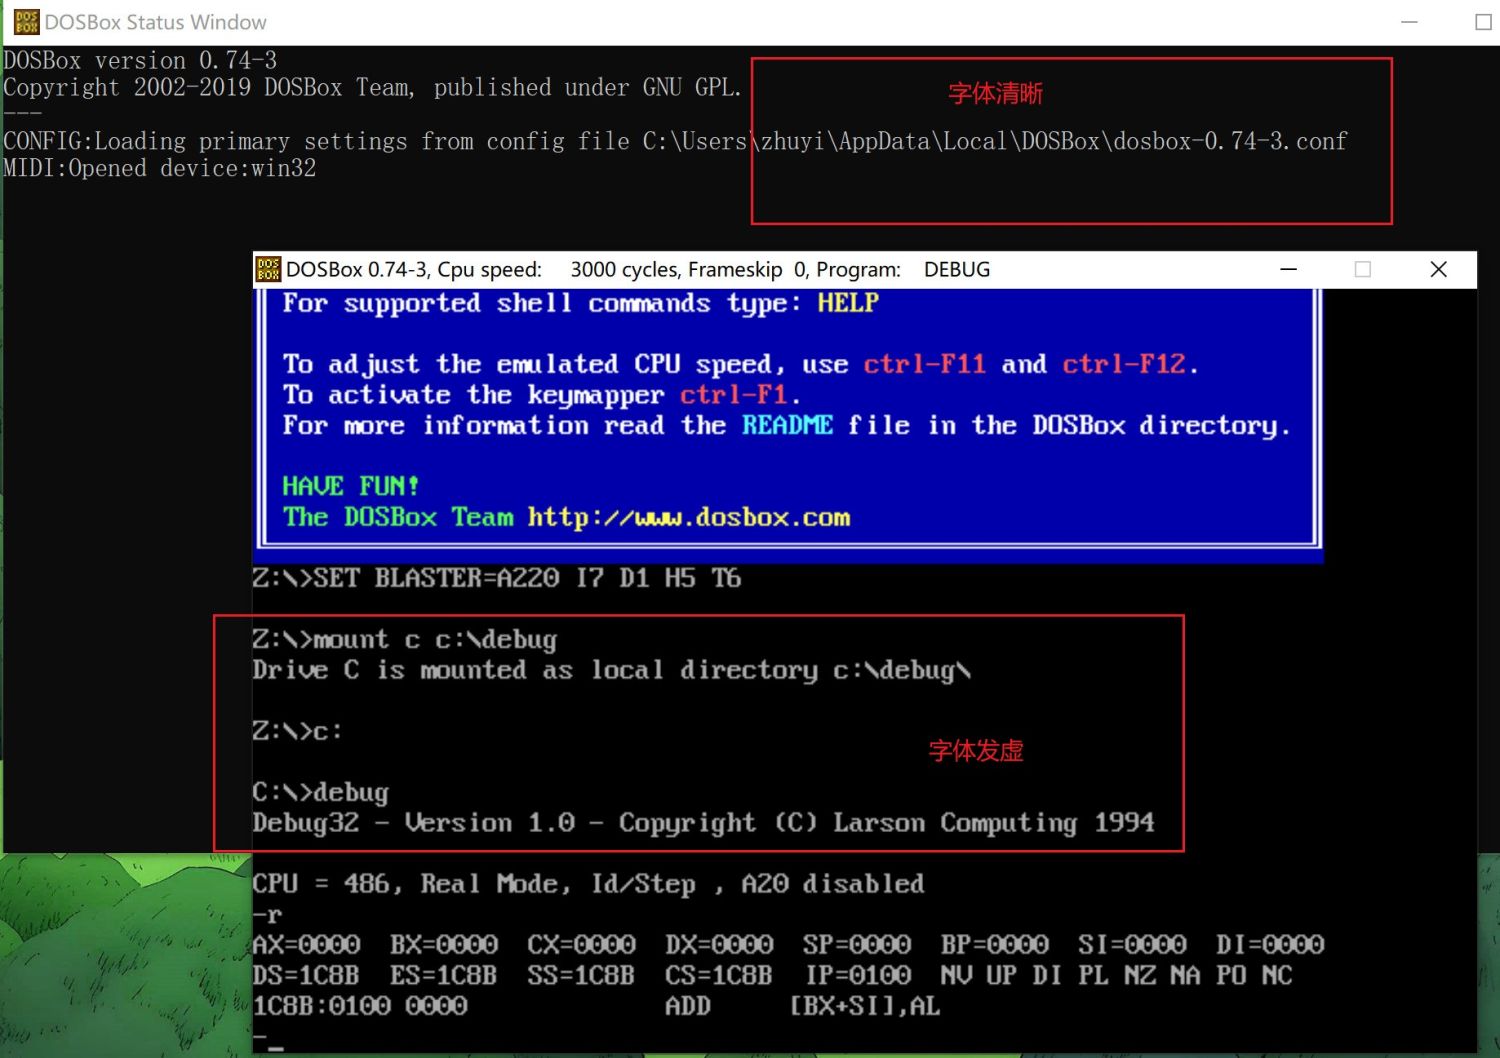Click the red ctrl-F12 text
Image resolution: width=1500 pixels, height=1058 pixels.
pyautogui.click(x=1123, y=364)
